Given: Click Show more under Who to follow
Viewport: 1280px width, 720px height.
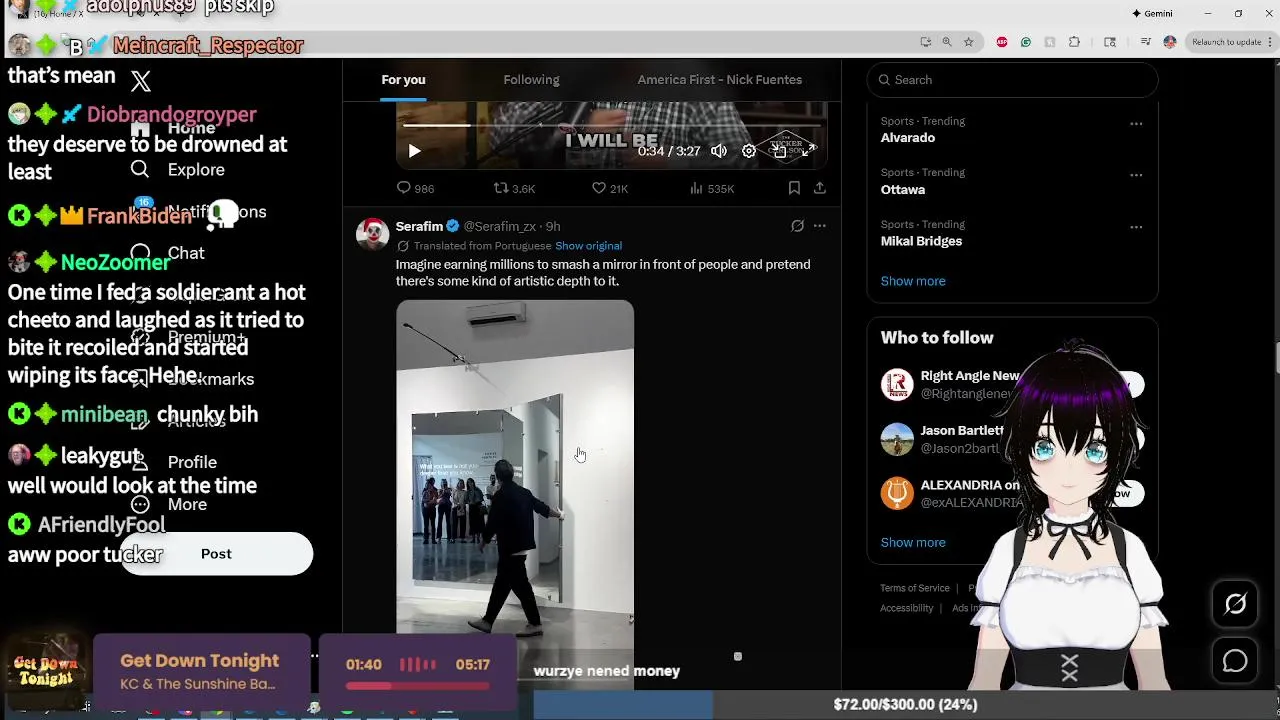Looking at the screenshot, I should click(912, 542).
